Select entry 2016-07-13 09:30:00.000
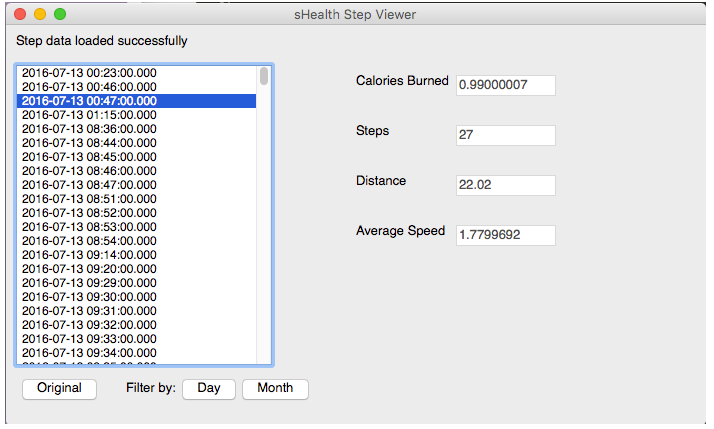The width and height of the screenshot is (714, 429). pyautogui.click(x=136, y=297)
